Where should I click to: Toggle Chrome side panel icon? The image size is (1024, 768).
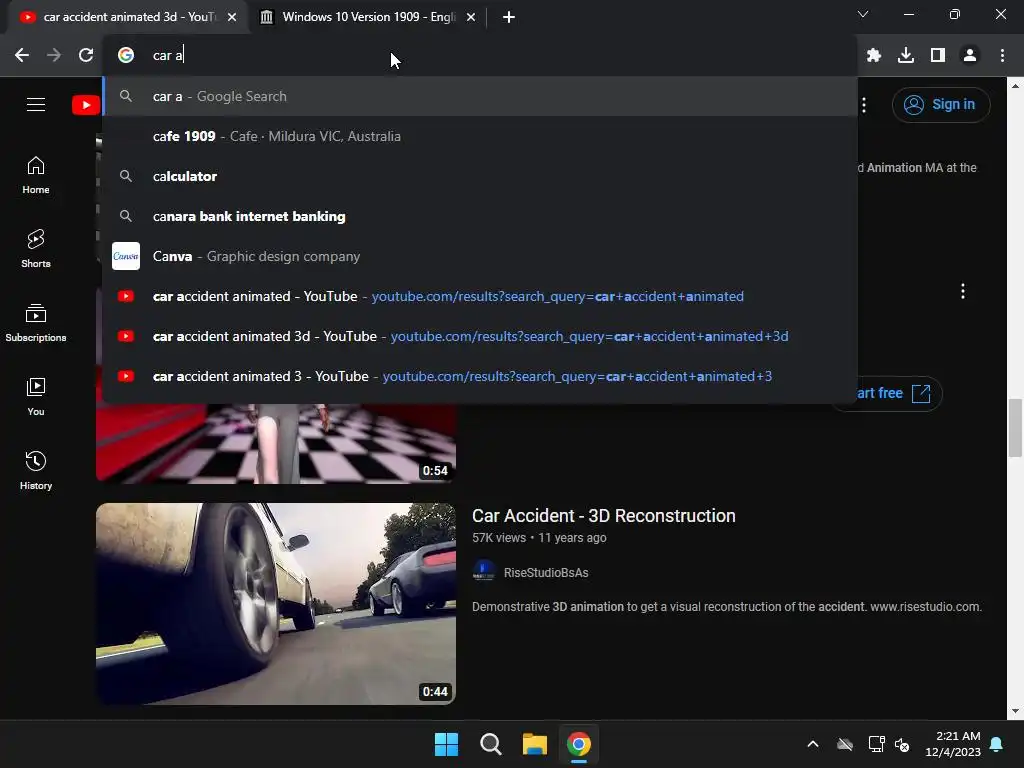point(938,56)
